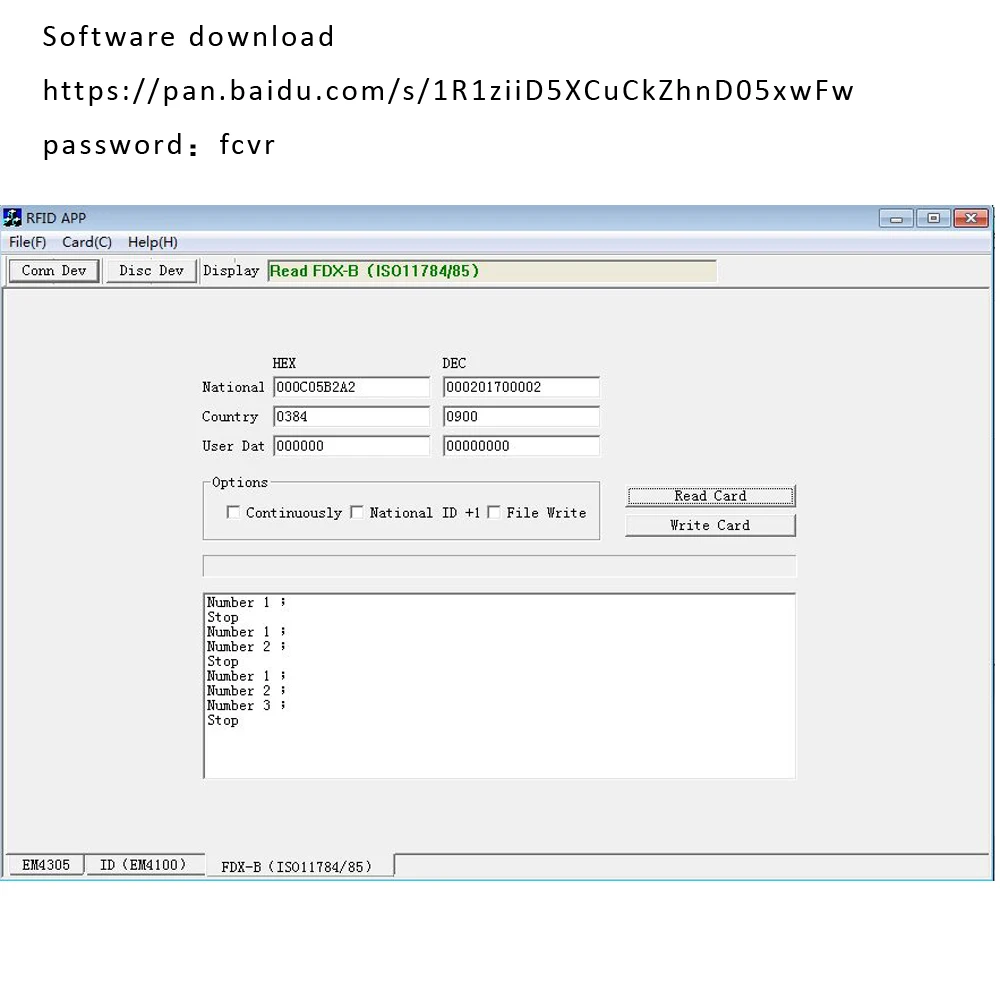Screen dimensions: 1000x1000
Task: Focus the Country HEX field
Action: (351, 416)
